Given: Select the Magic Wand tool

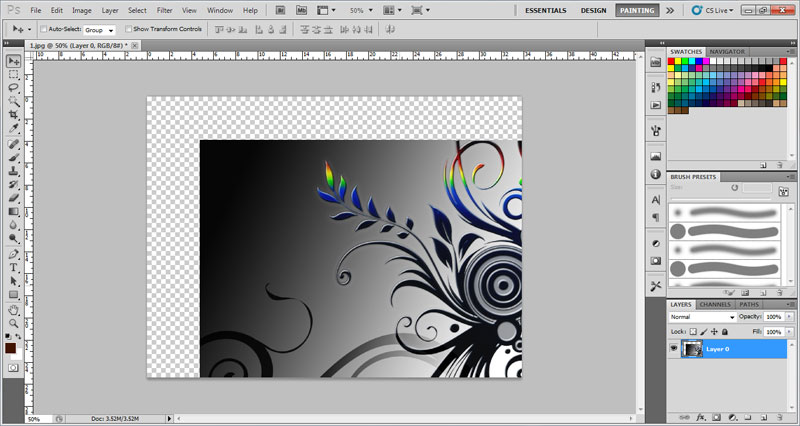Looking at the screenshot, I should pyautogui.click(x=14, y=102).
